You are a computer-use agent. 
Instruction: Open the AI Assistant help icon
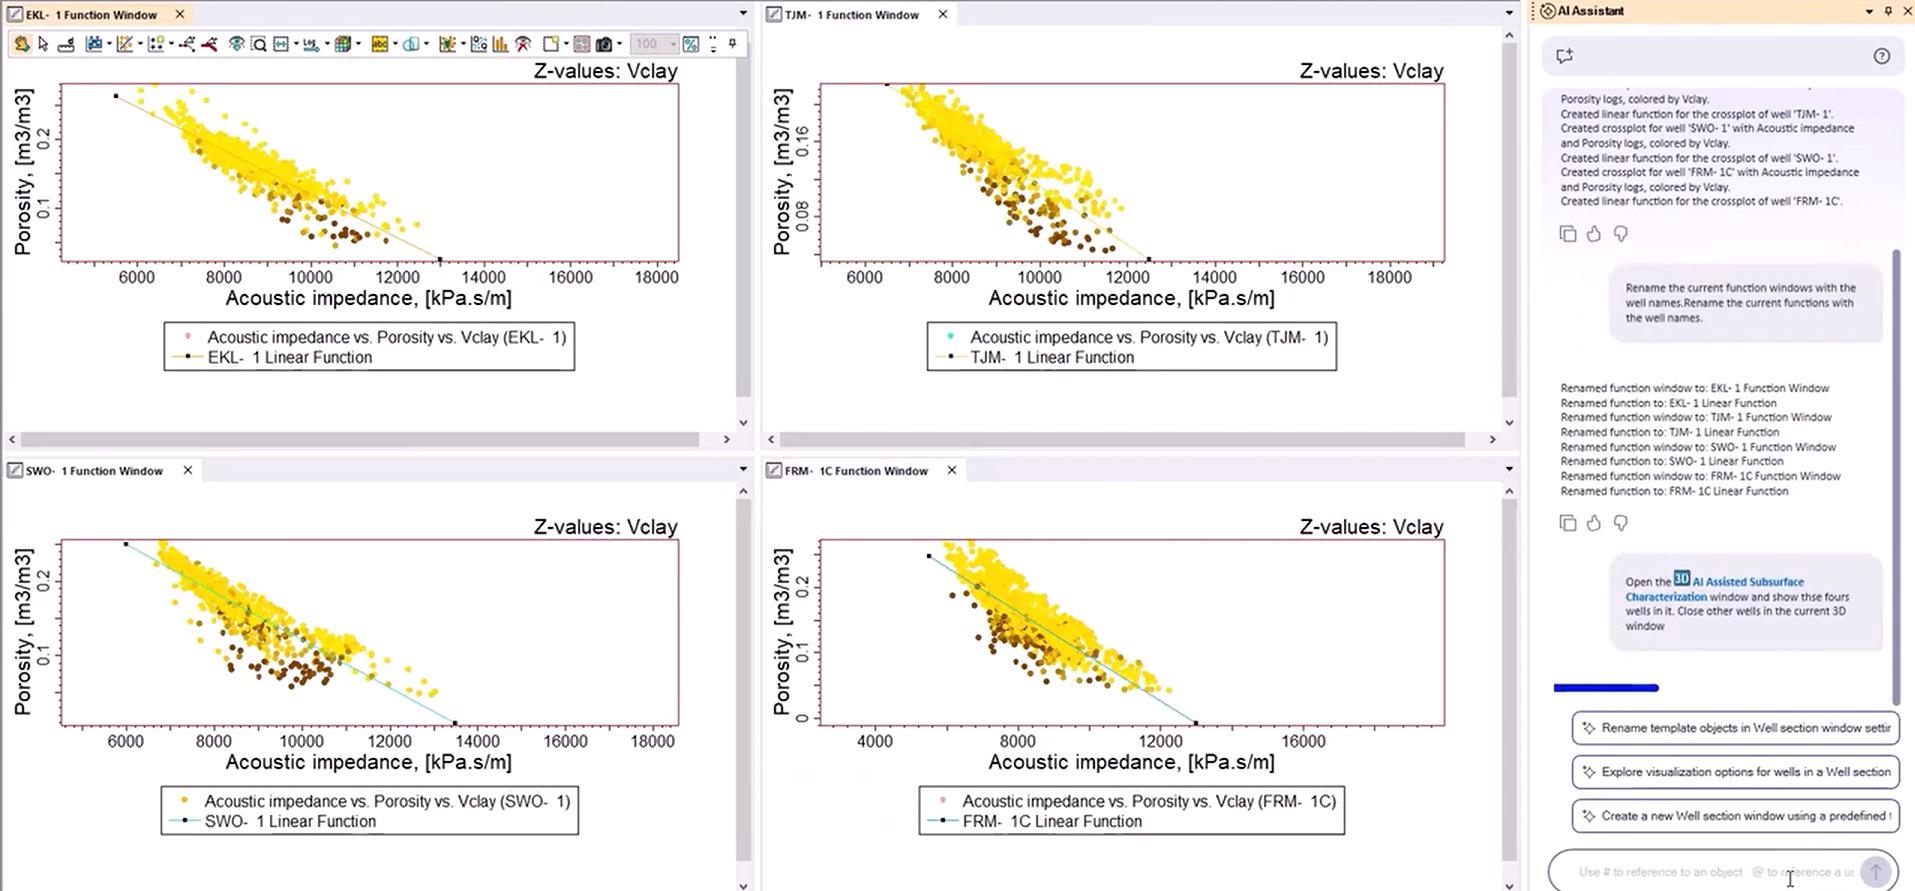1881,56
